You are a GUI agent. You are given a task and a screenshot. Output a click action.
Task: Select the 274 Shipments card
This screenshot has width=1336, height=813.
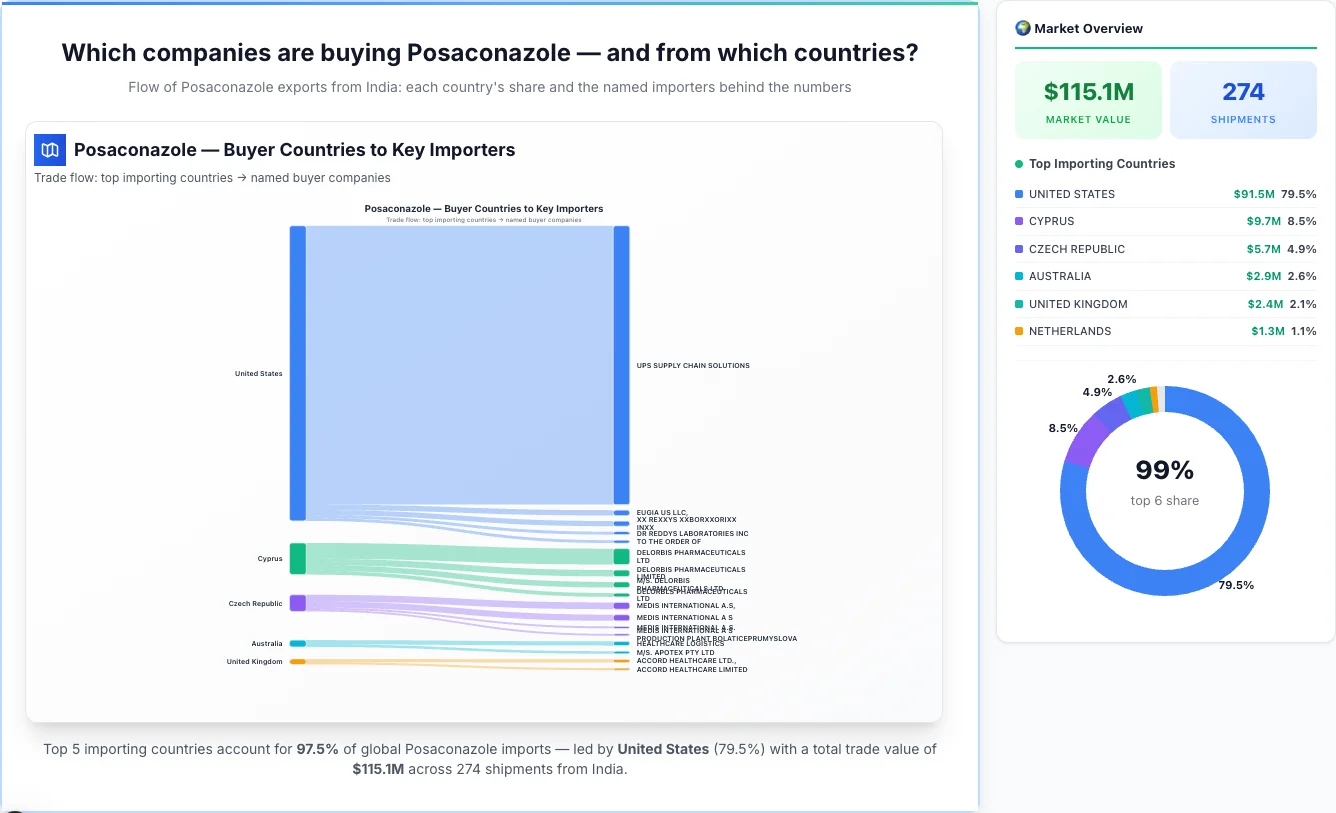pos(1243,99)
